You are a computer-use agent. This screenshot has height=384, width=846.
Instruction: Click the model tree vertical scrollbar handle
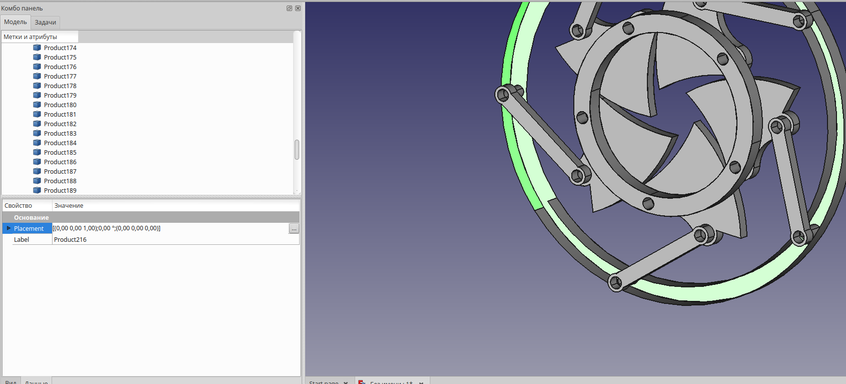point(296,149)
